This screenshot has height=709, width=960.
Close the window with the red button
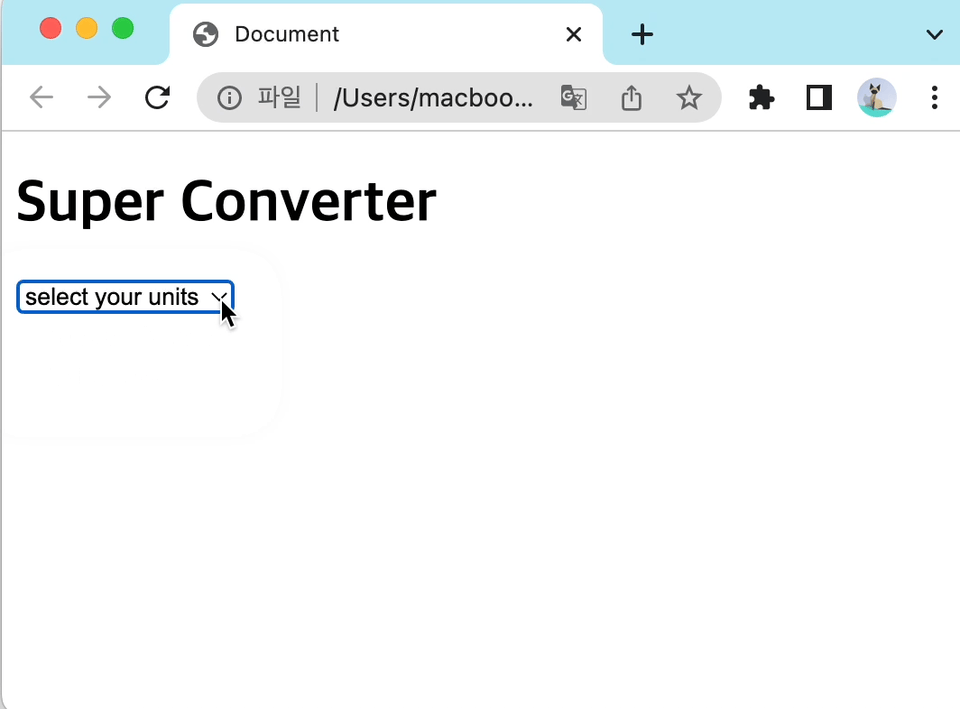tap(51, 28)
